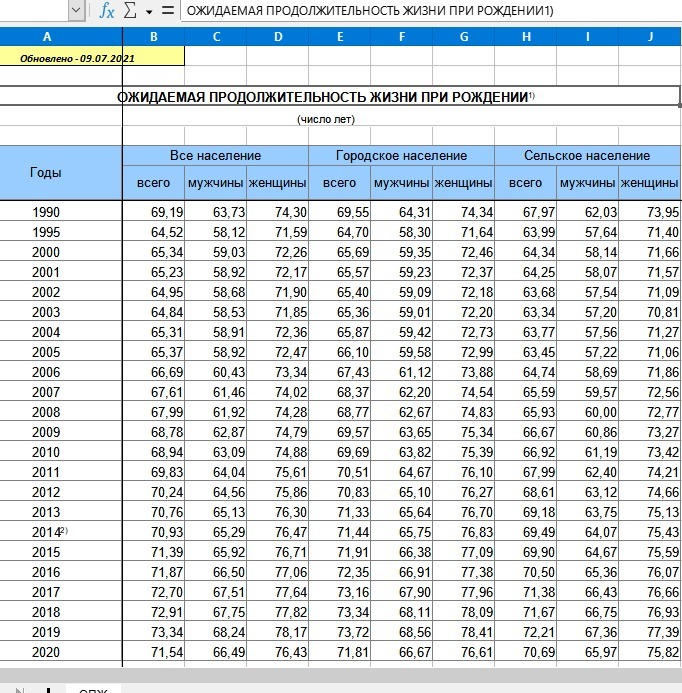Open the Function Wizard (fx) icon
Screen dimensions: 682x693
[107, 11]
